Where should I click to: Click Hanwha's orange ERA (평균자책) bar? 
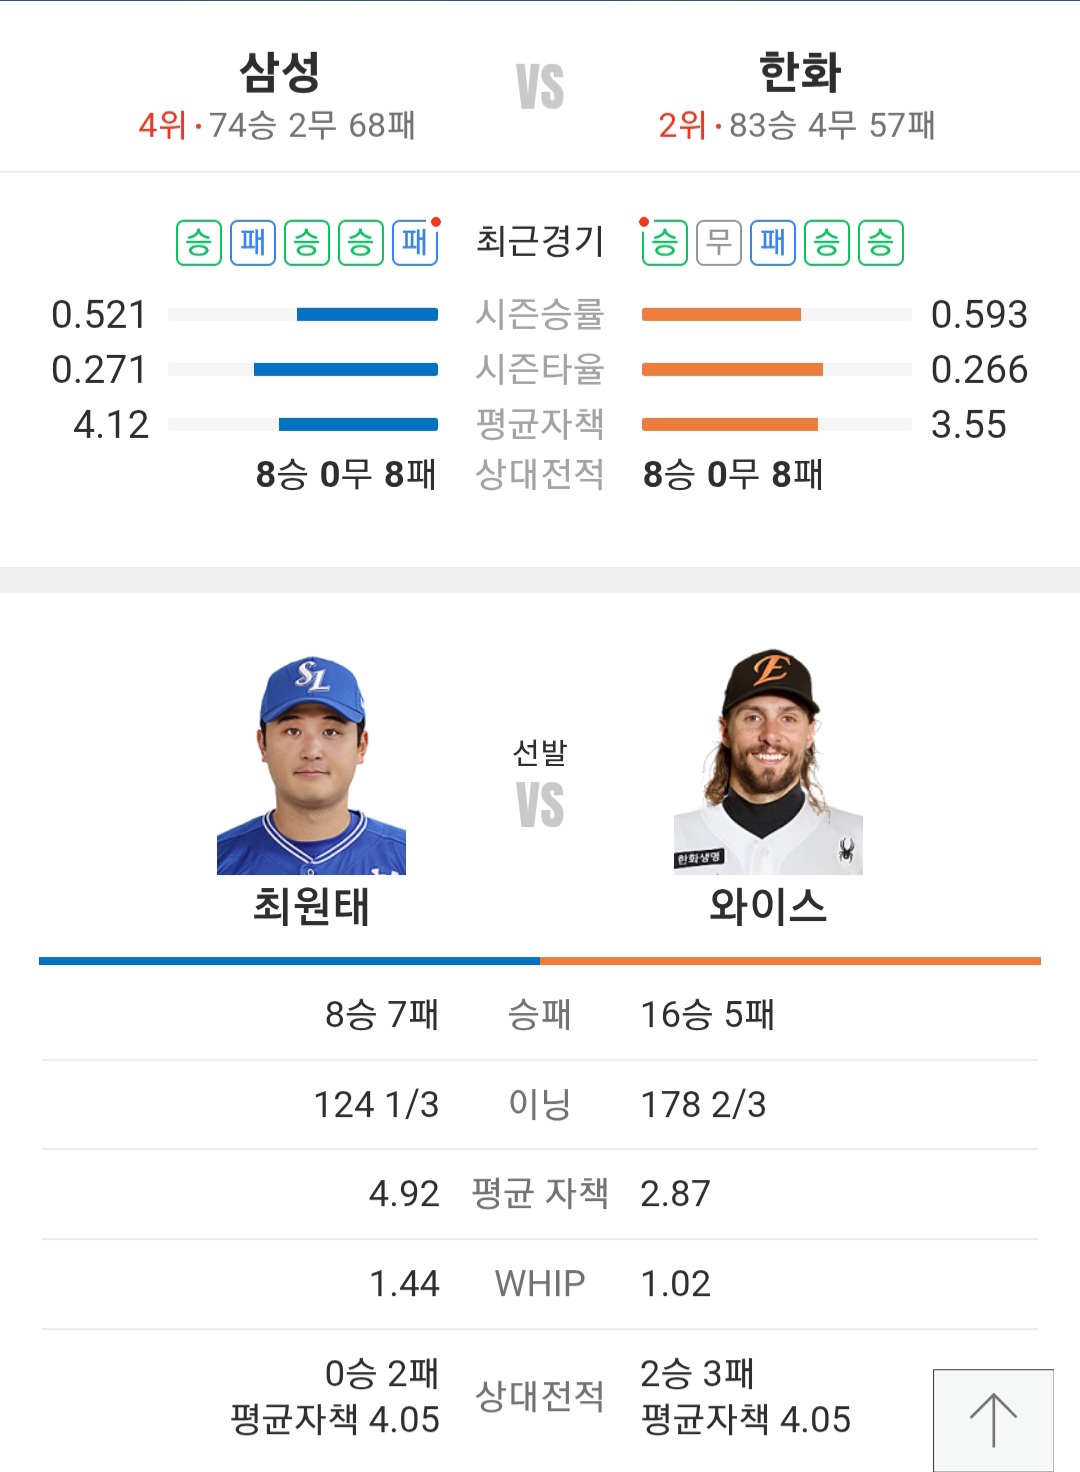tap(730, 424)
